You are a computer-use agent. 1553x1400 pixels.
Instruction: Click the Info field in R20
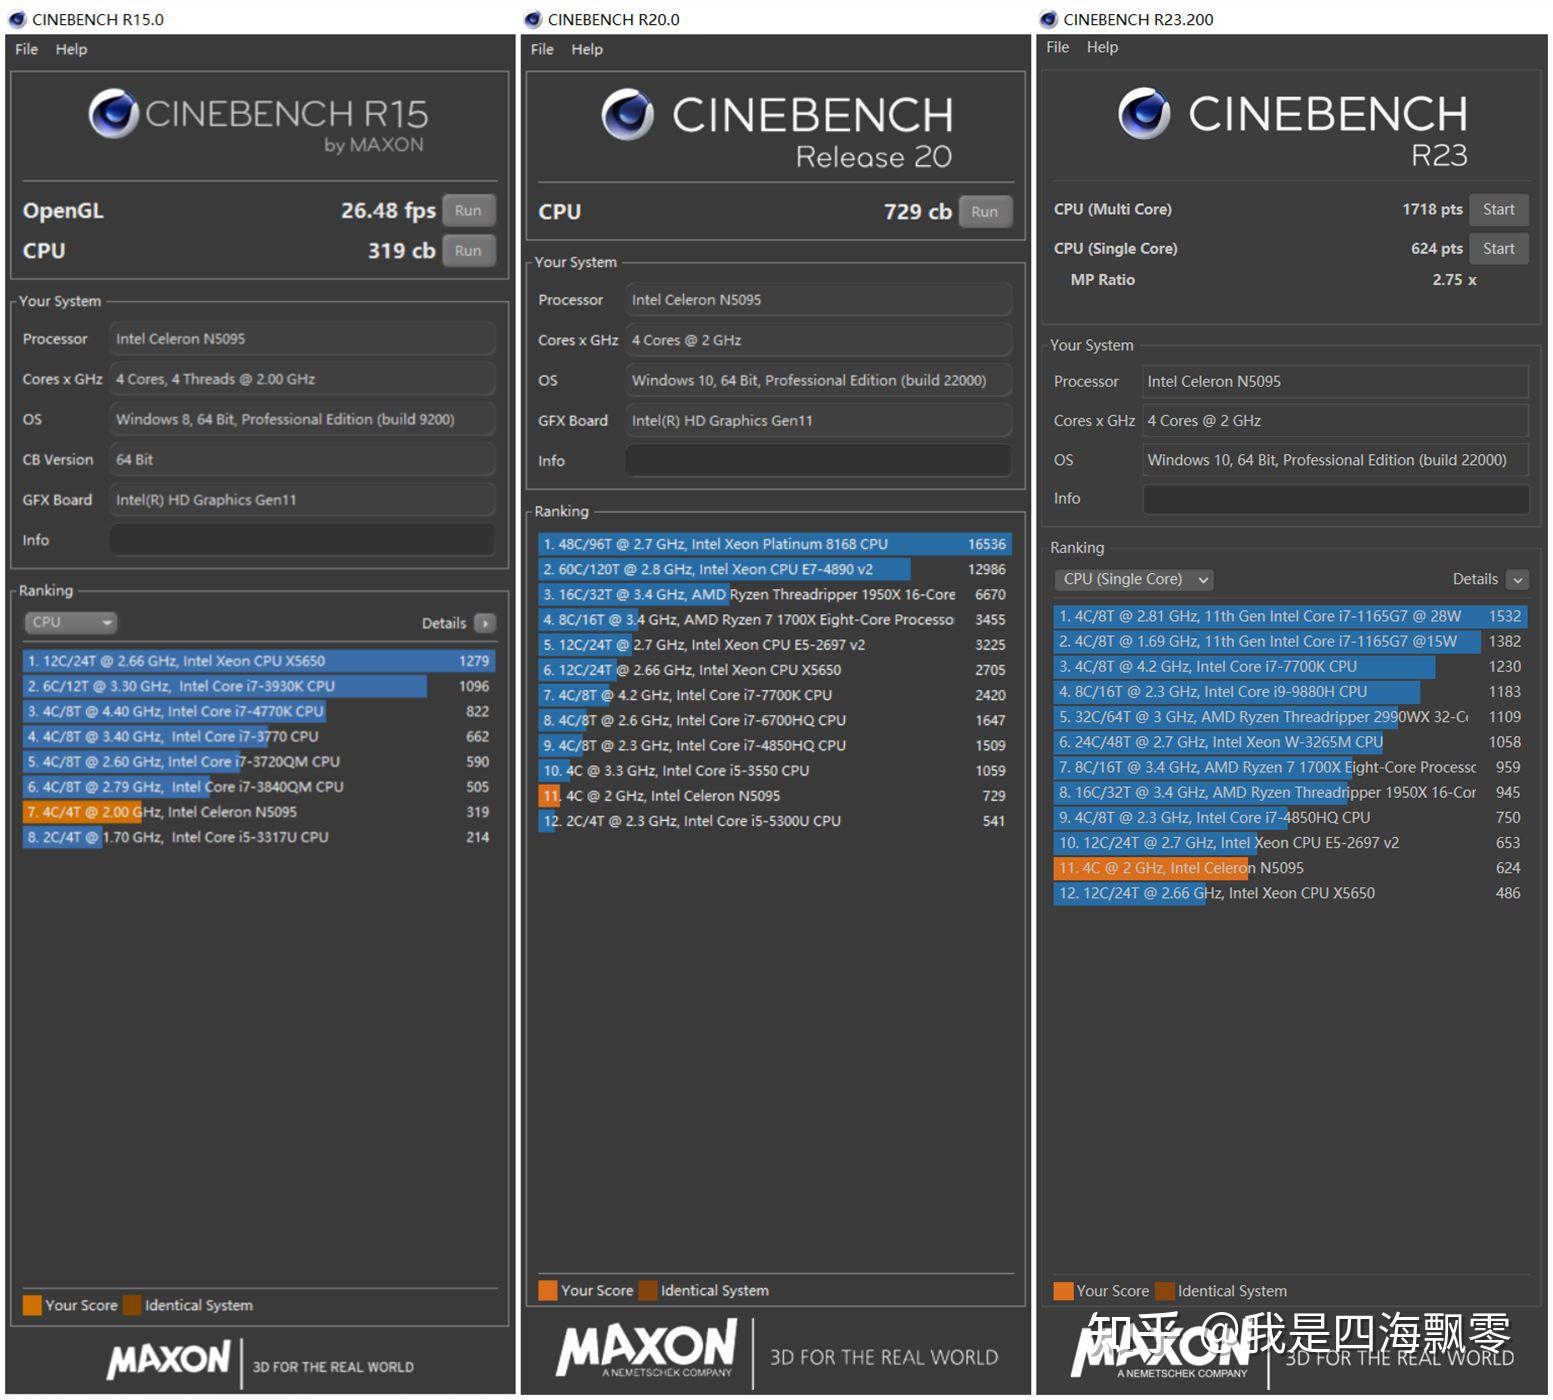coord(818,461)
